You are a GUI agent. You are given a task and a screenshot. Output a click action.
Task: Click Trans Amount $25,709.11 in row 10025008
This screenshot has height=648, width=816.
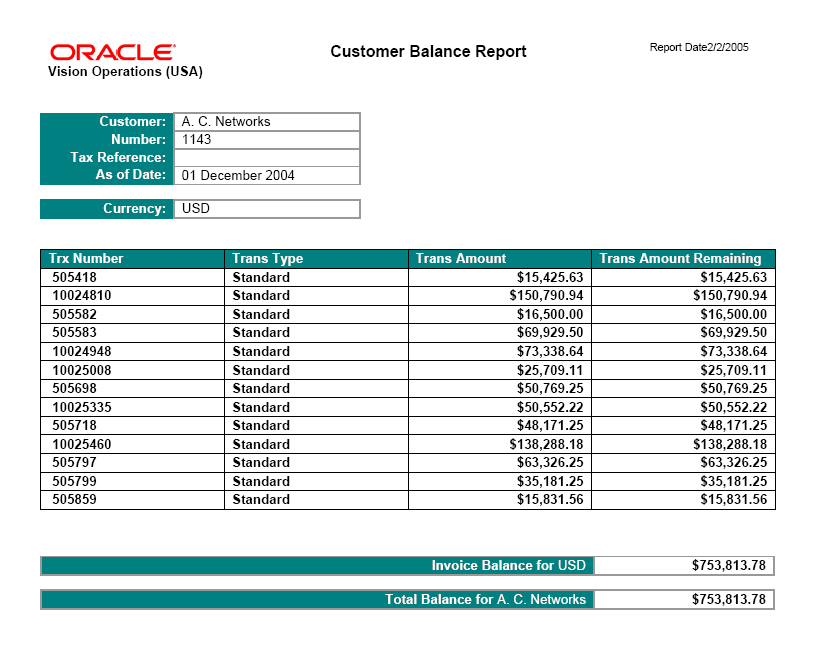550,371
